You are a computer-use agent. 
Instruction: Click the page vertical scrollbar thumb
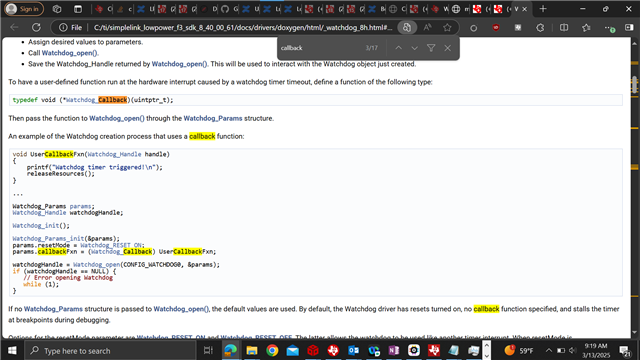pyautogui.click(x=635, y=85)
